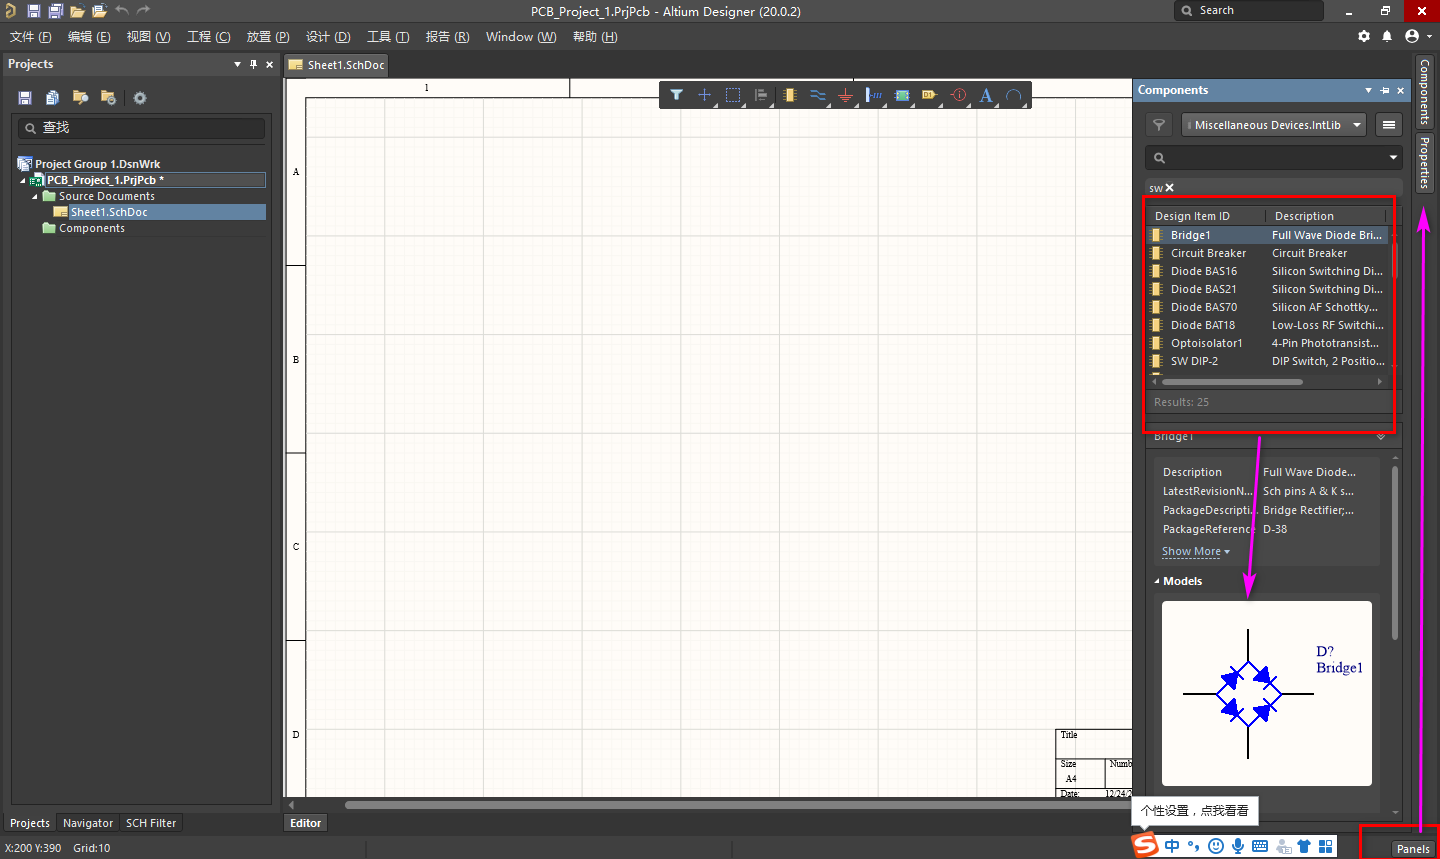
Task: Select the place bus entry tool
Action: pos(874,95)
